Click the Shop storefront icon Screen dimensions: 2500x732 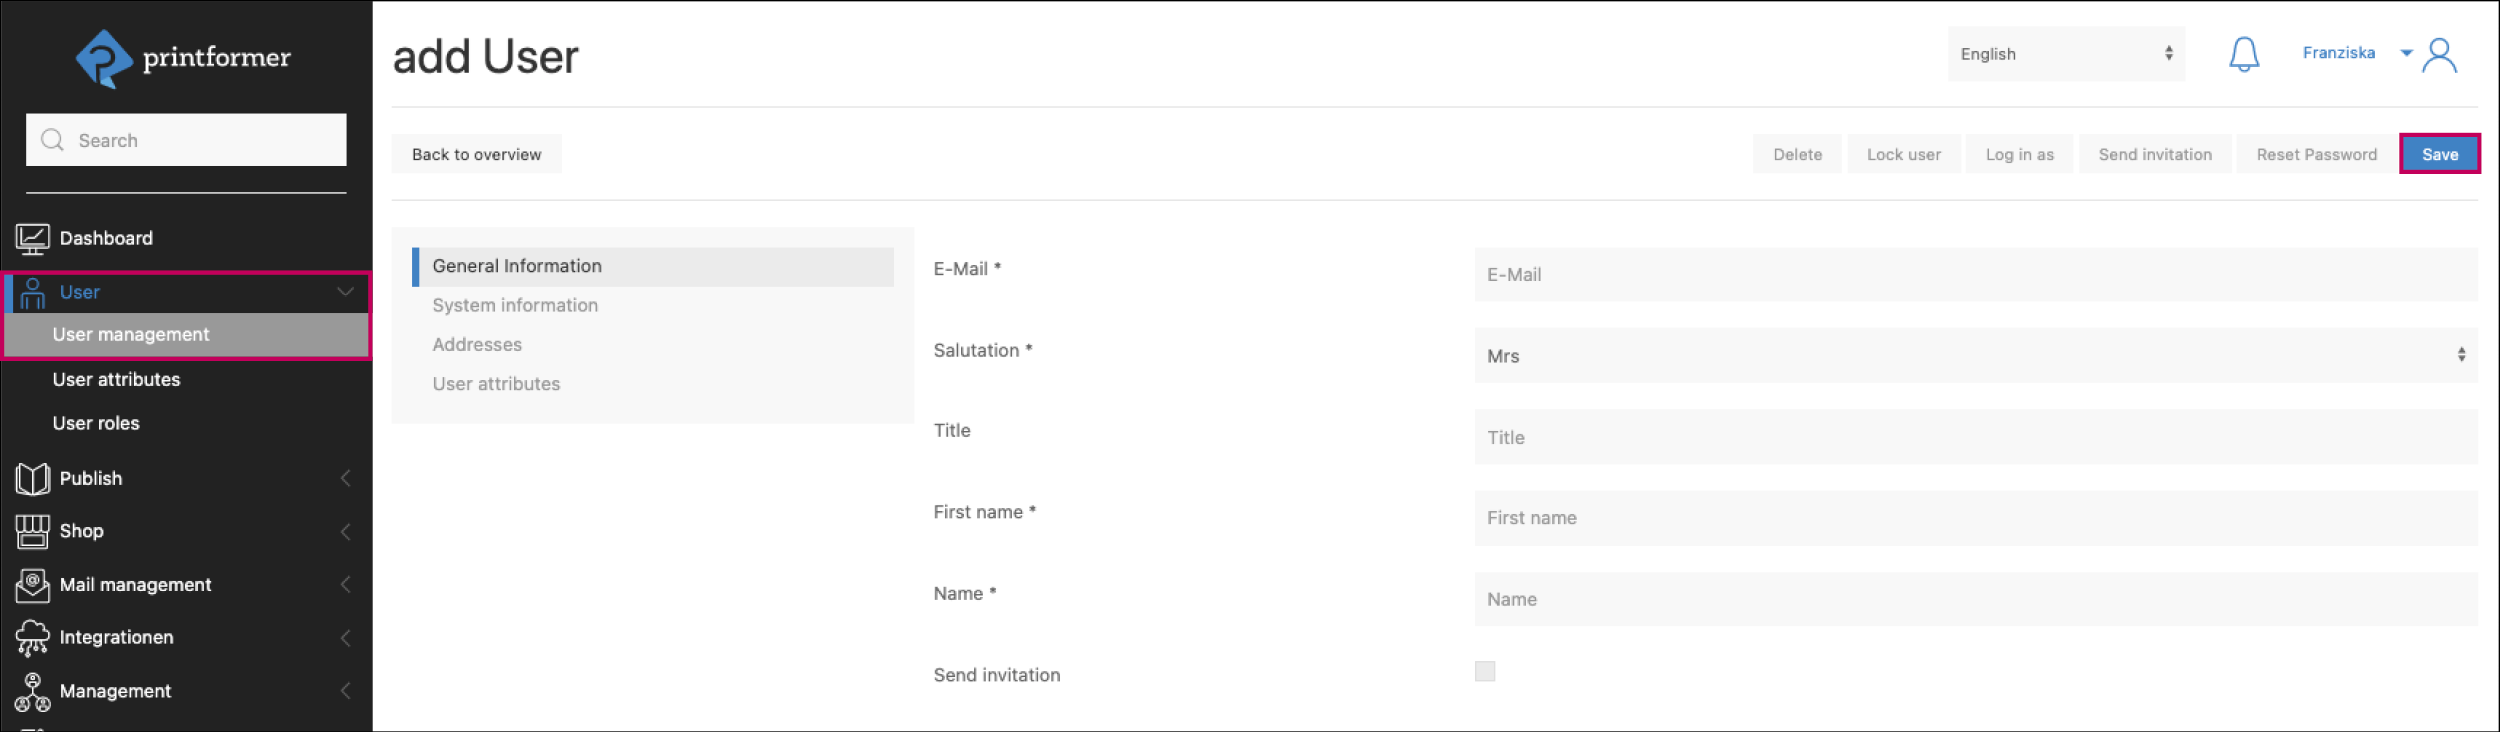tap(32, 532)
